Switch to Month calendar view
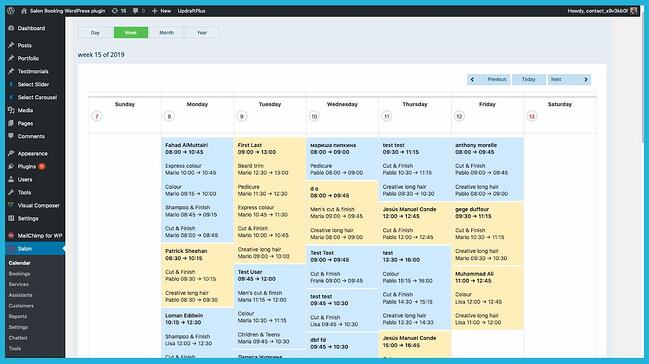 166,33
